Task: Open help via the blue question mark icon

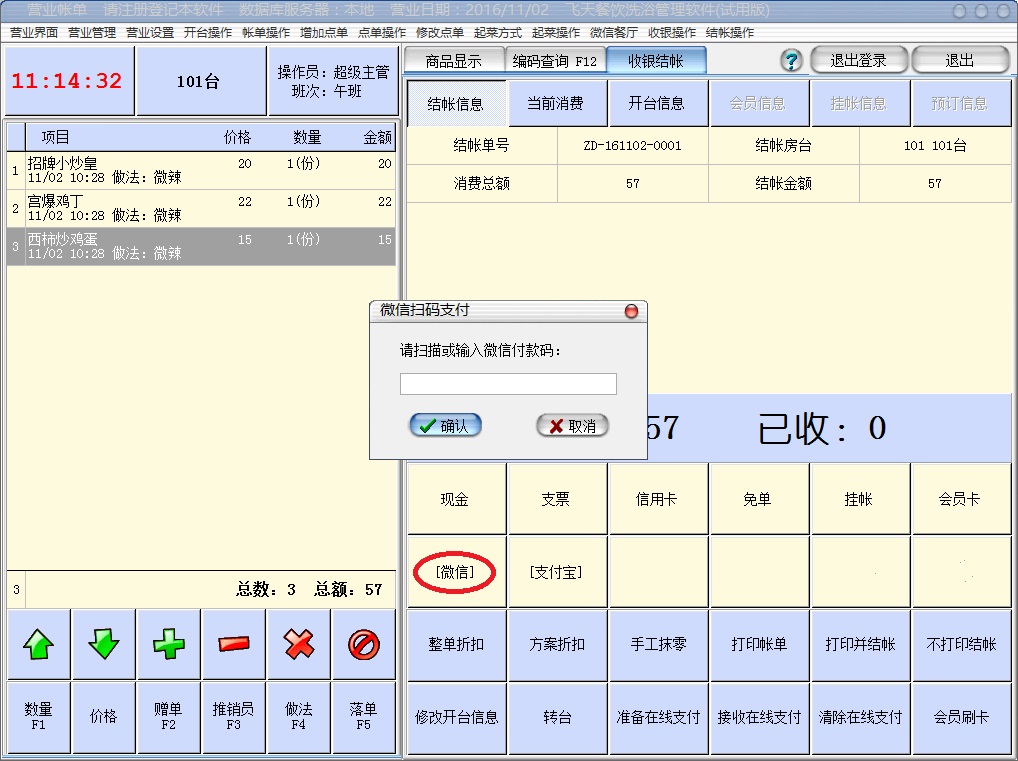Action: tap(791, 61)
